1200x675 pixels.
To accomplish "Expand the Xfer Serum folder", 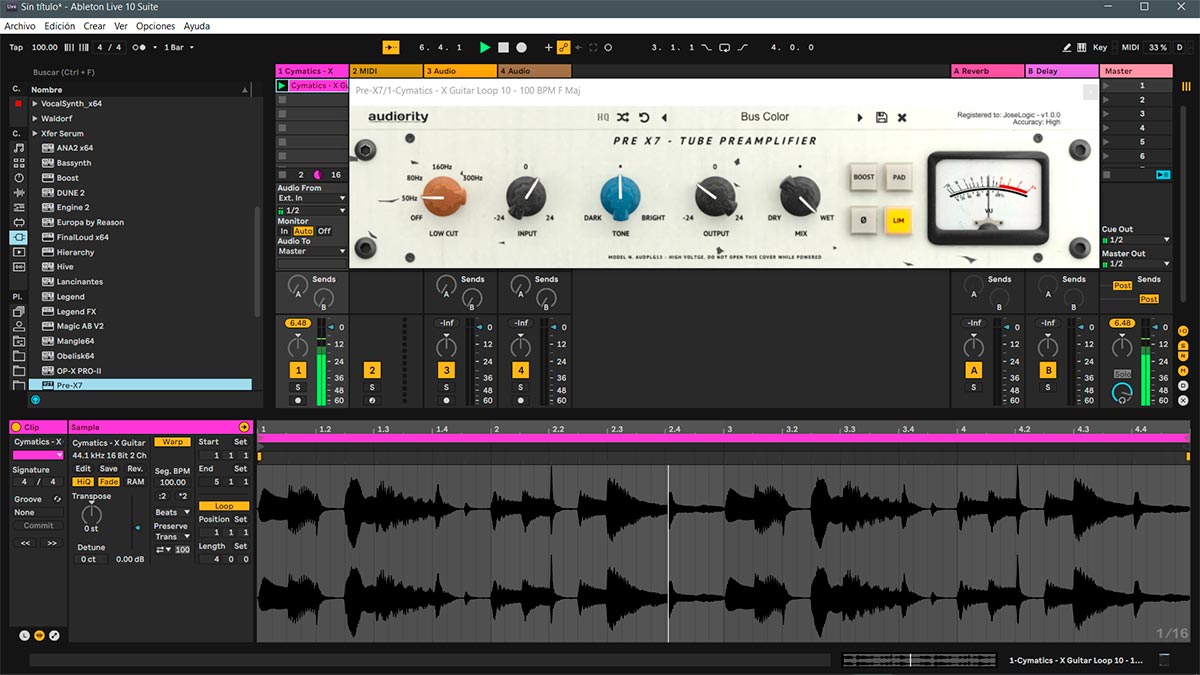I will (x=35, y=133).
